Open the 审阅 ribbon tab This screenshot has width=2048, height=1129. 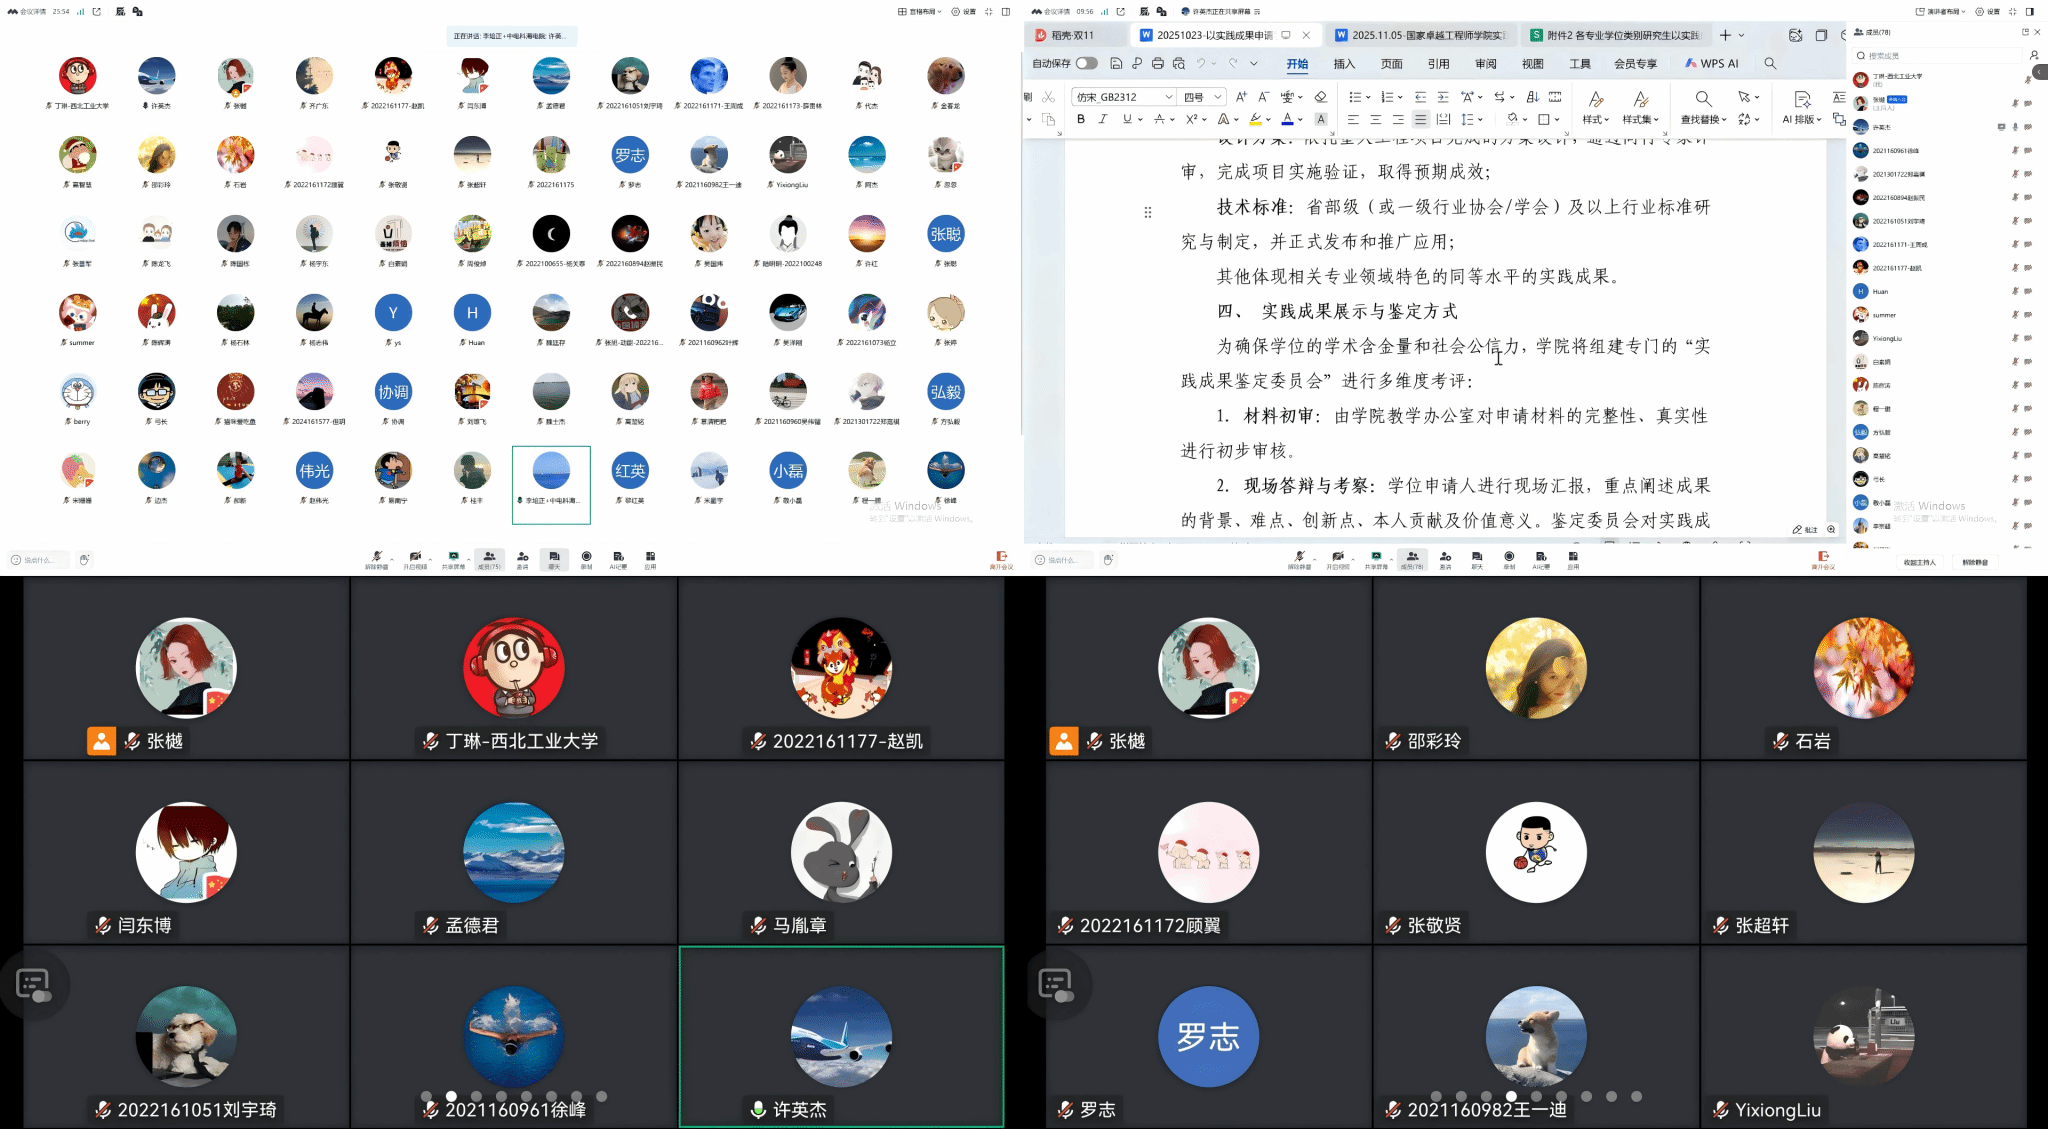pyautogui.click(x=1486, y=64)
